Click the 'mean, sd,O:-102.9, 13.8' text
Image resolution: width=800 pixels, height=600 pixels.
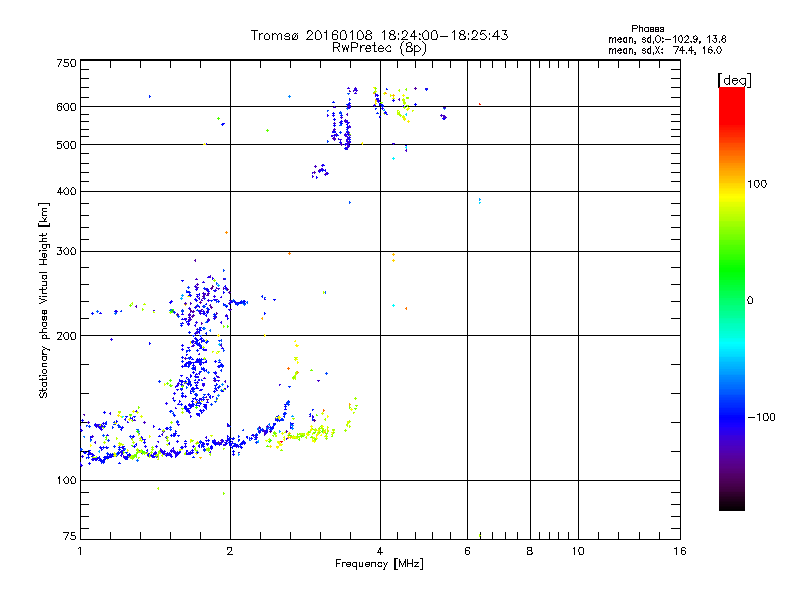point(667,39)
